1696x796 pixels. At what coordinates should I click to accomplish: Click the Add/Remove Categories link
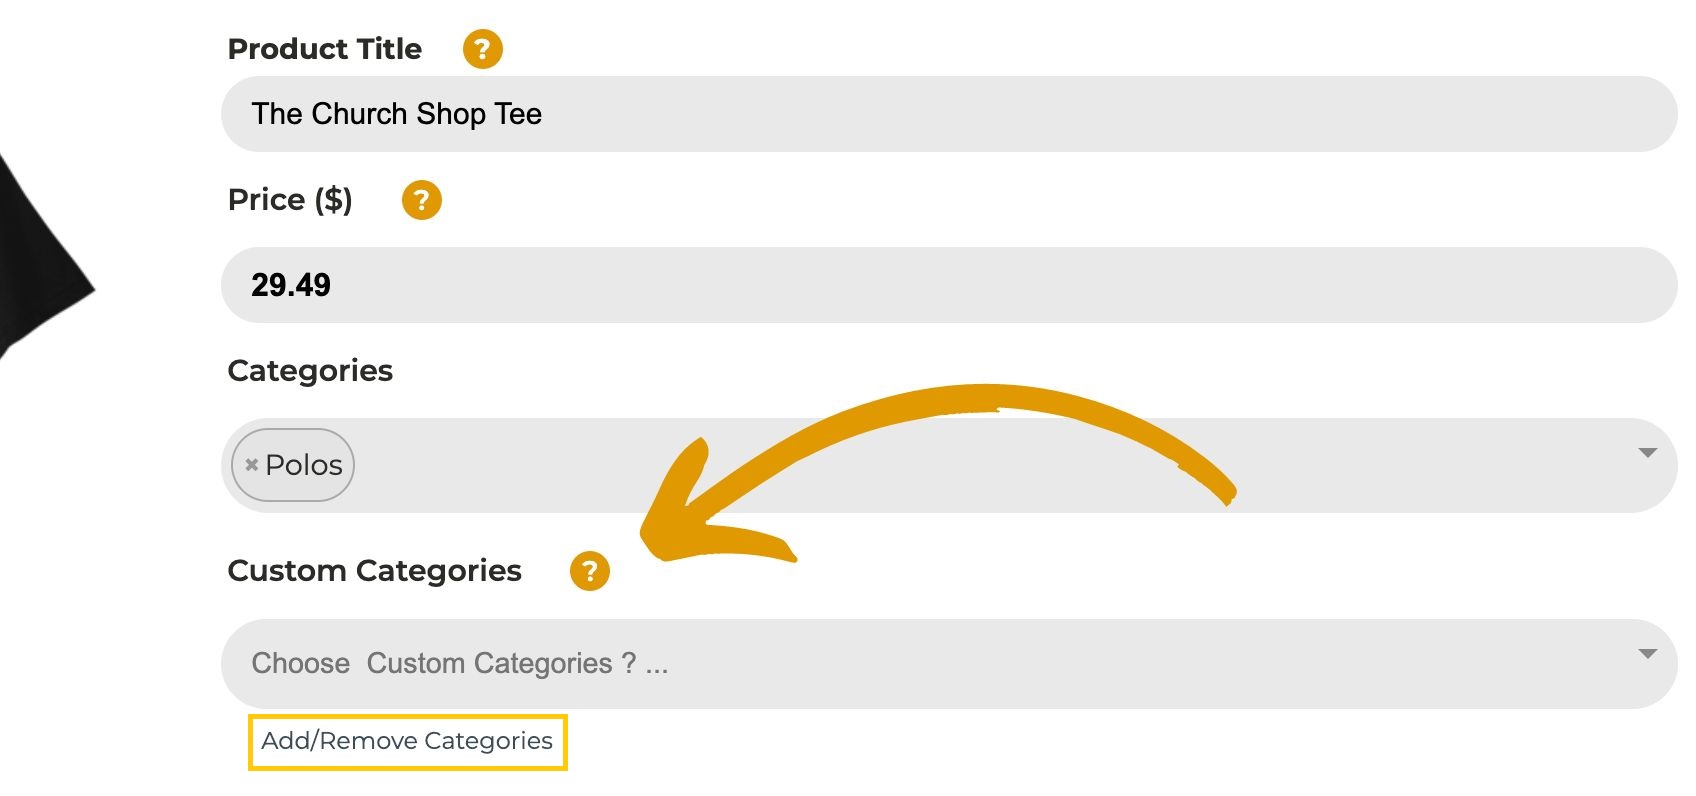coord(407,741)
